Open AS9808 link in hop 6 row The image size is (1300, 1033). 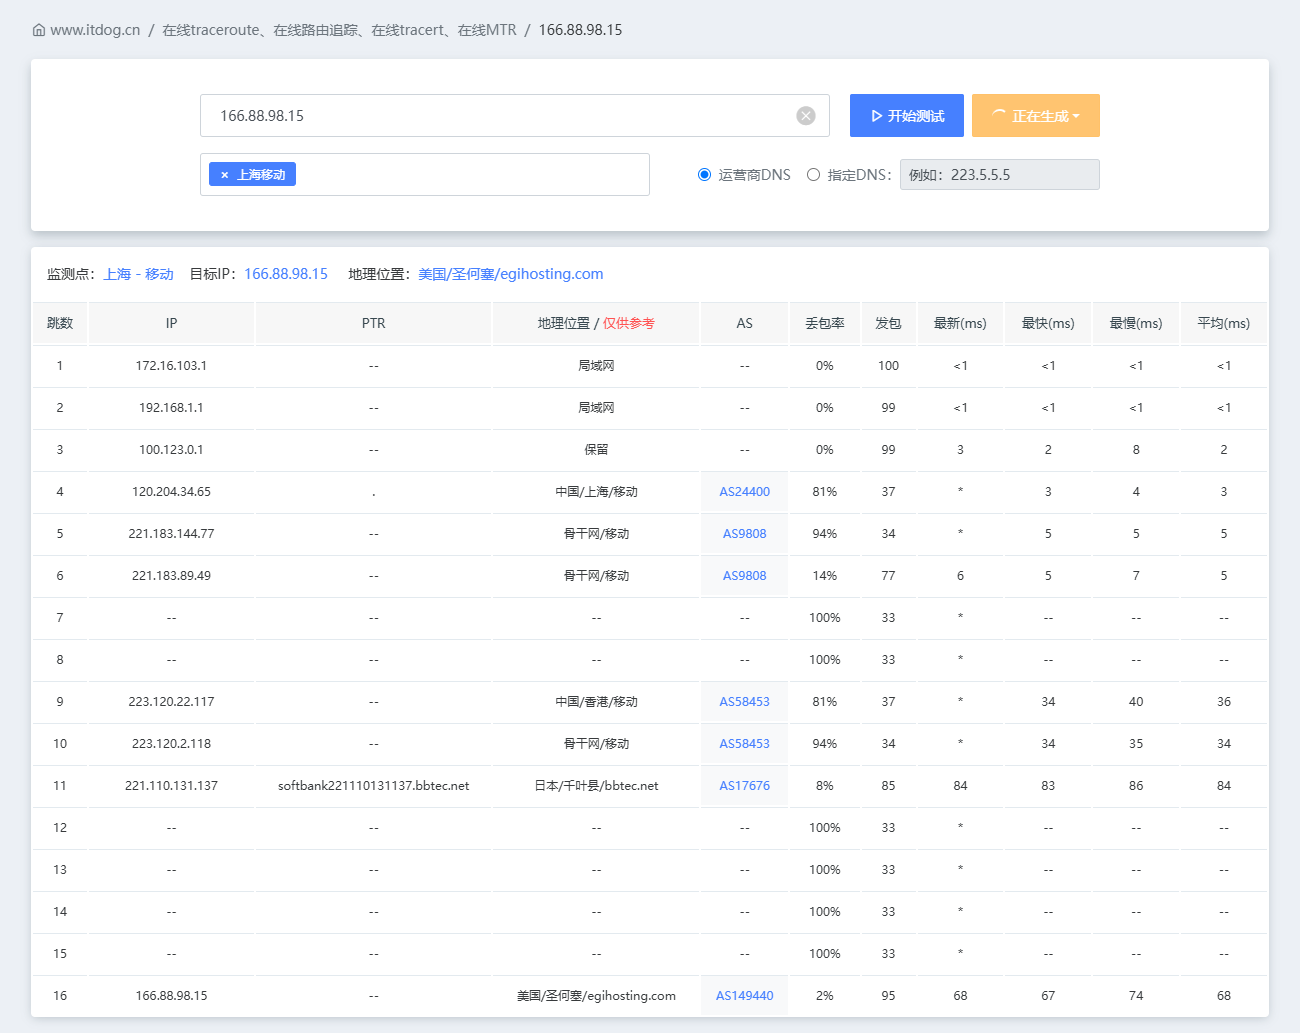coord(745,576)
